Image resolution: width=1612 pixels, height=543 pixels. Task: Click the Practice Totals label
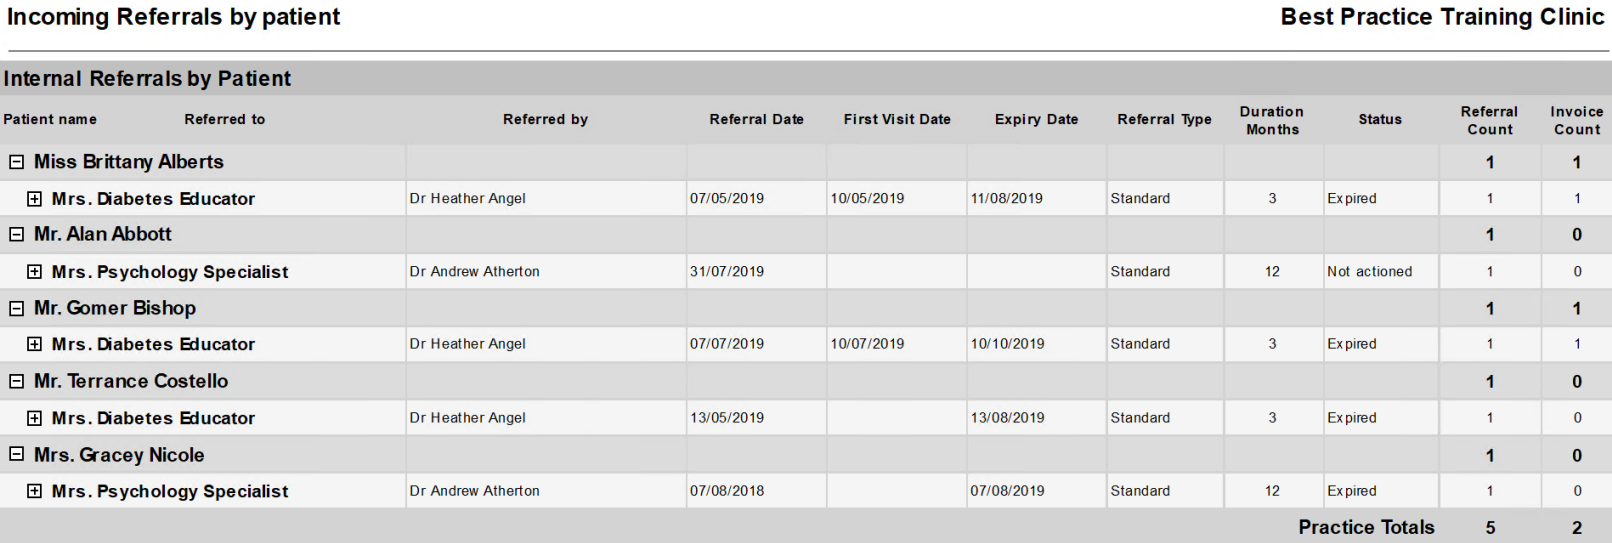pos(1366,527)
